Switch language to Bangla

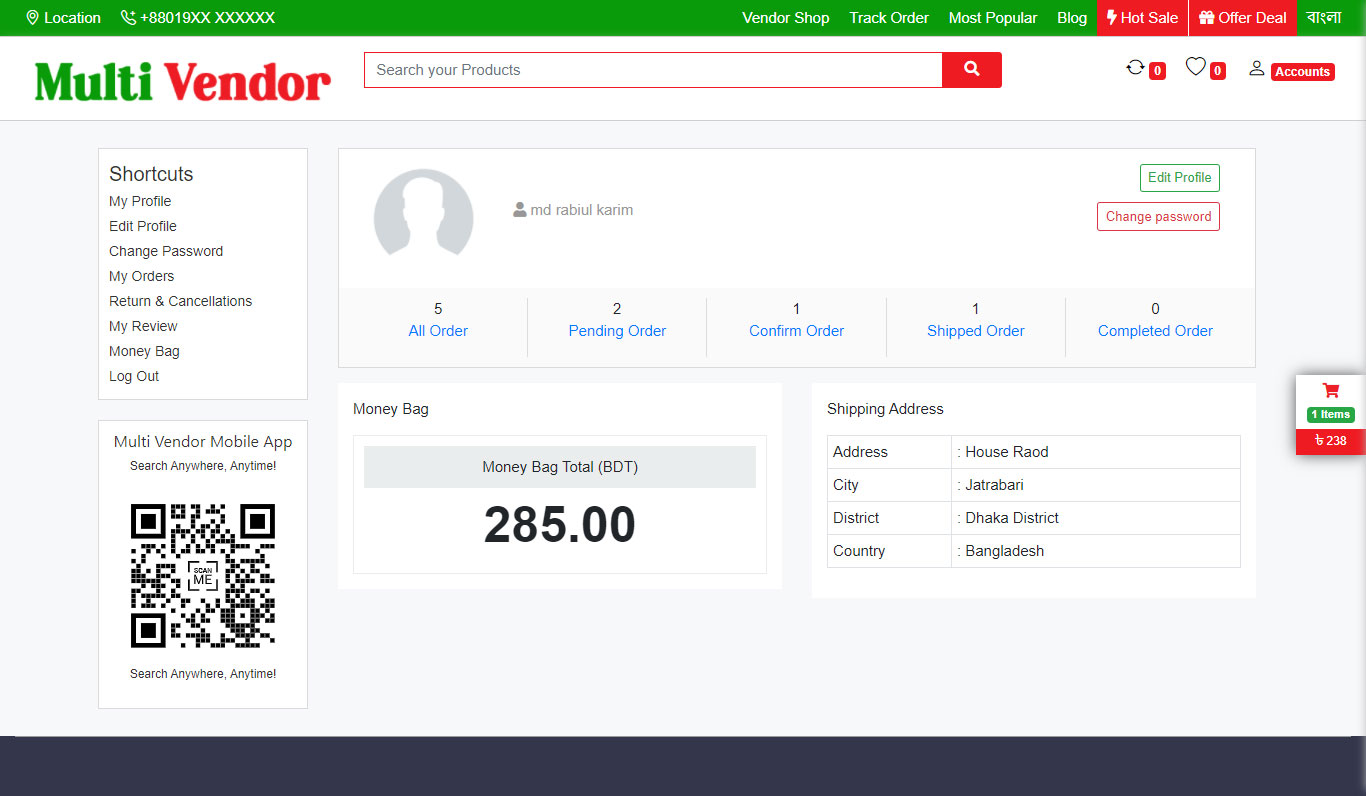[1323, 18]
